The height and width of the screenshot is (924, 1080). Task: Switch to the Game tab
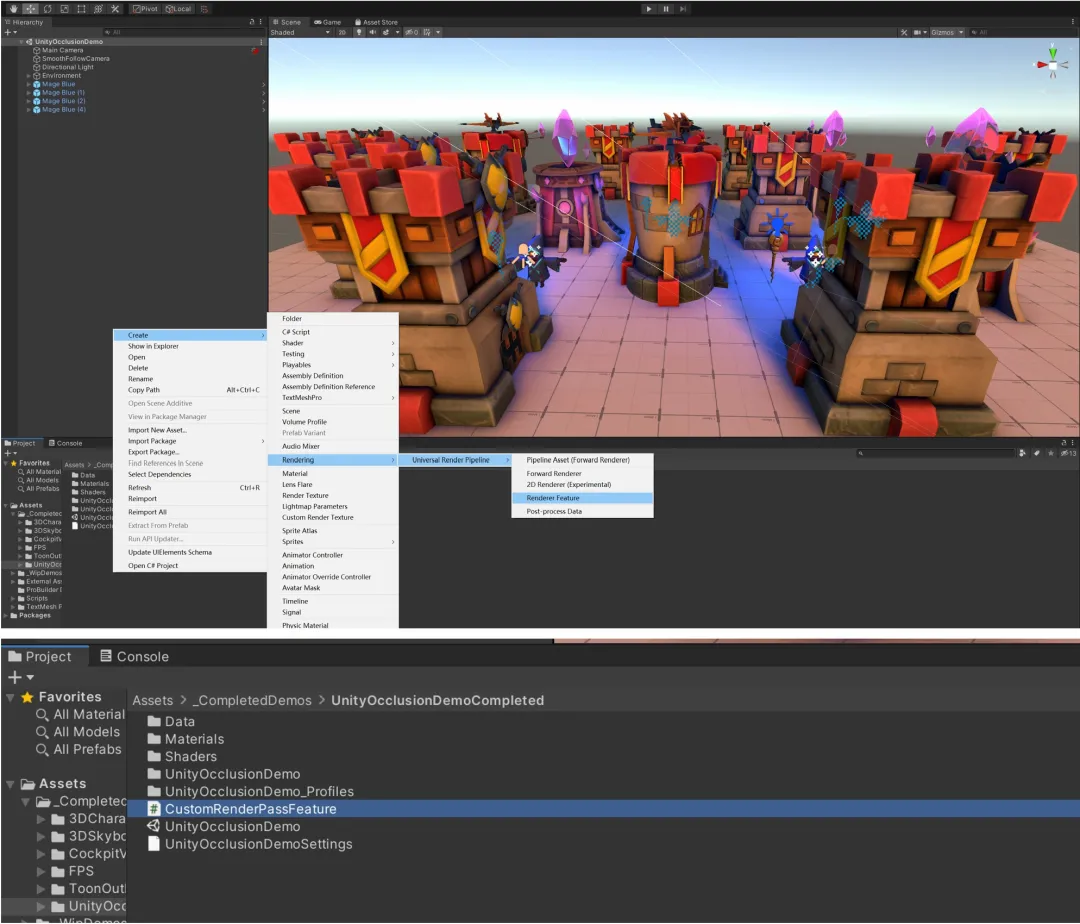[328, 22]
